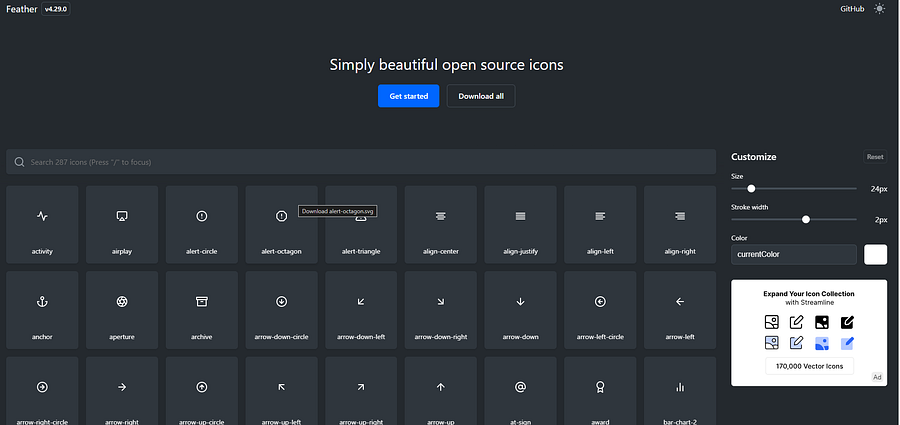Image resolution: width=900 pixels, height=425 pixels.
Task: Click the Get started button
Action: 409,96
